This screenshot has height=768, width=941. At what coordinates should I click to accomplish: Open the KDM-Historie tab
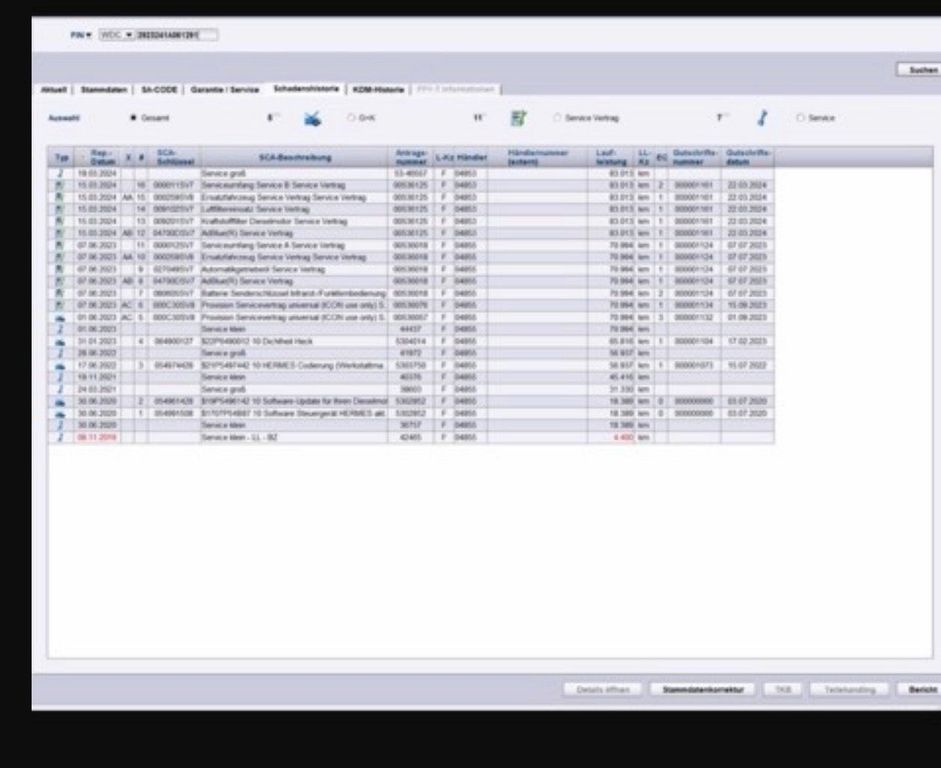click(x=378, y=89)
